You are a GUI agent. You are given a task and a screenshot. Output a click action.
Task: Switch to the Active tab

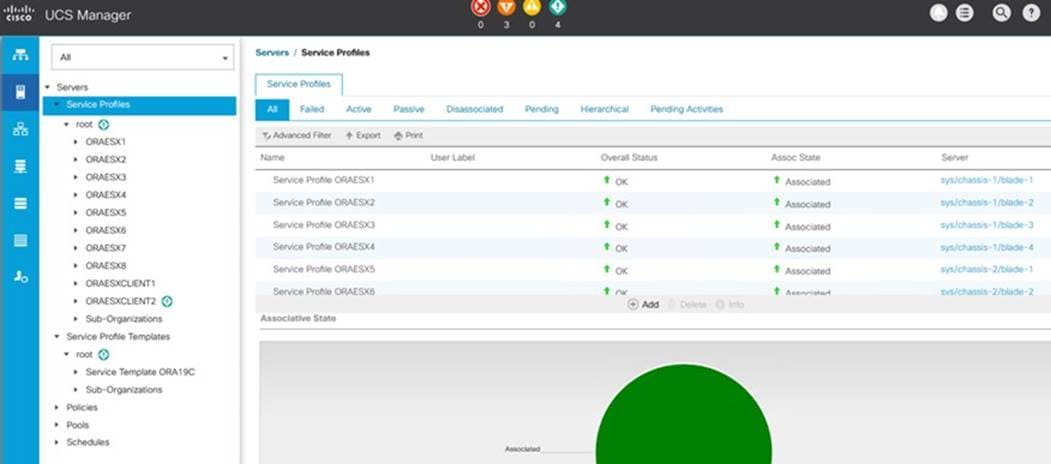tap(359, 109)
